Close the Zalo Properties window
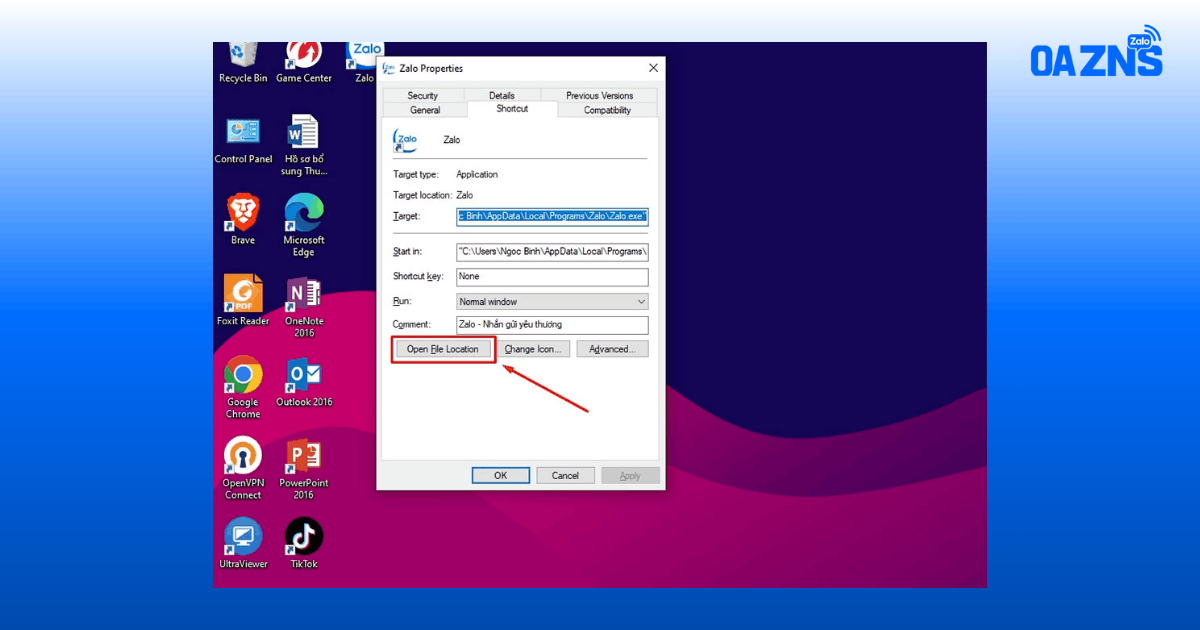 tap(653, 68)
